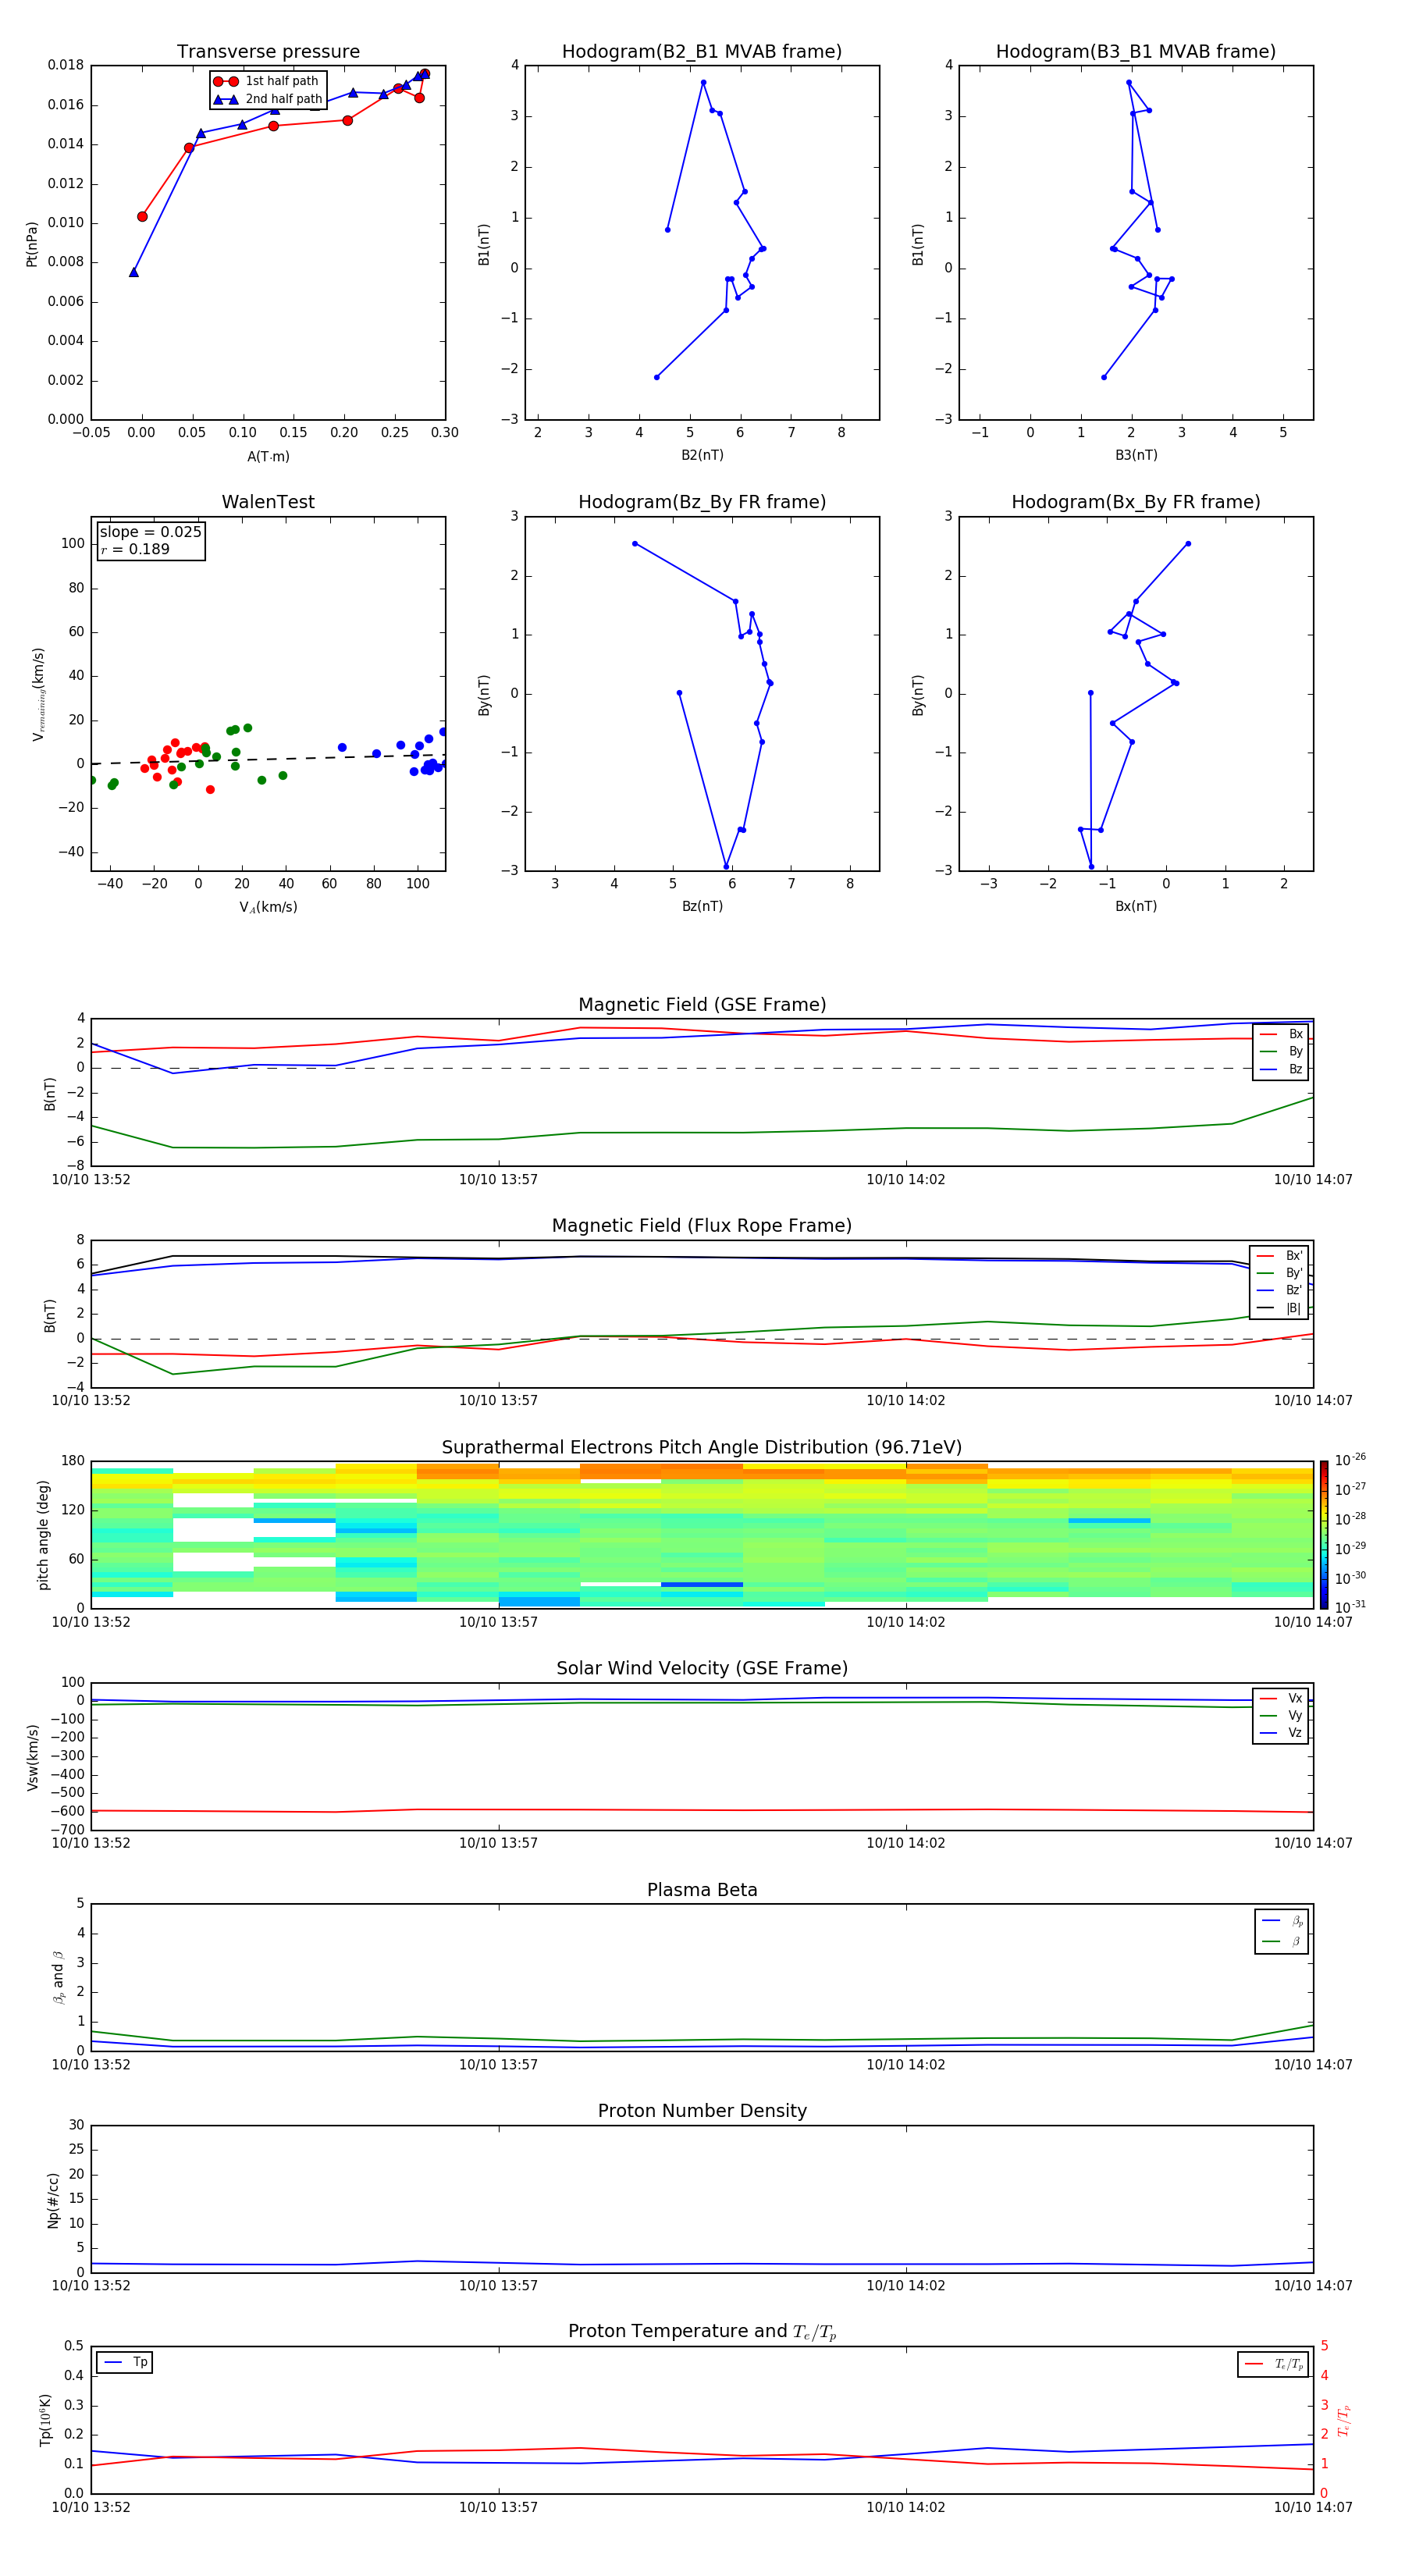Click the "Pt(nPa)" y-axis label

[31, 244]
